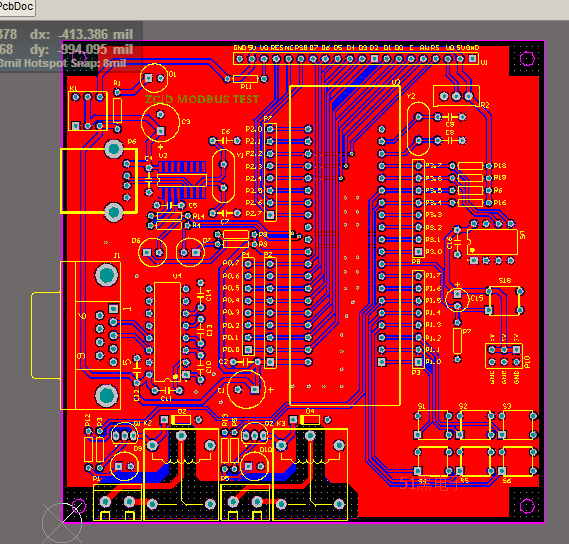
Task: Select terminal block P1
Action: point(117,502)
